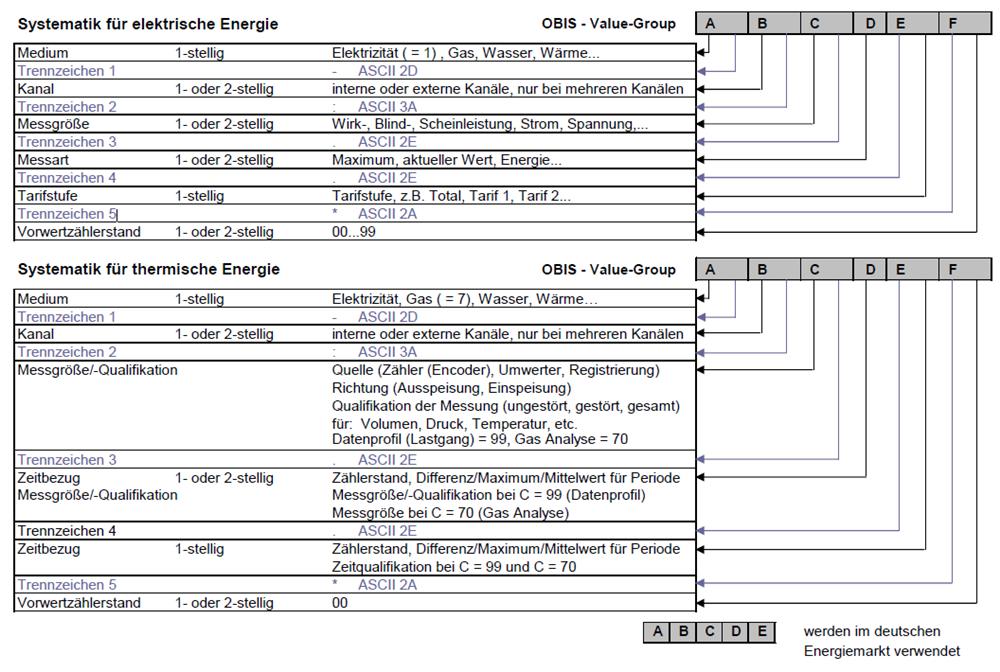Click the text "Energiemarkt verwendet"
Image resolution: width=1000 pixels, height=672 pixels.
point(881,651)
